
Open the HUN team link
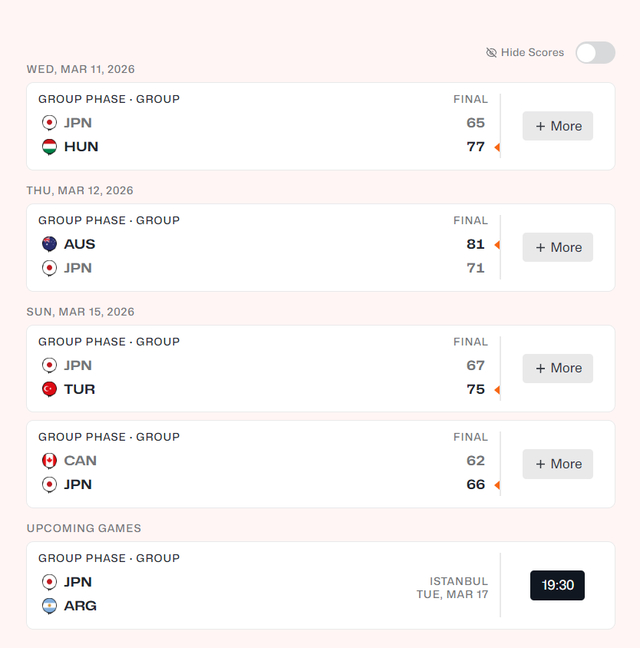point(81,147)
